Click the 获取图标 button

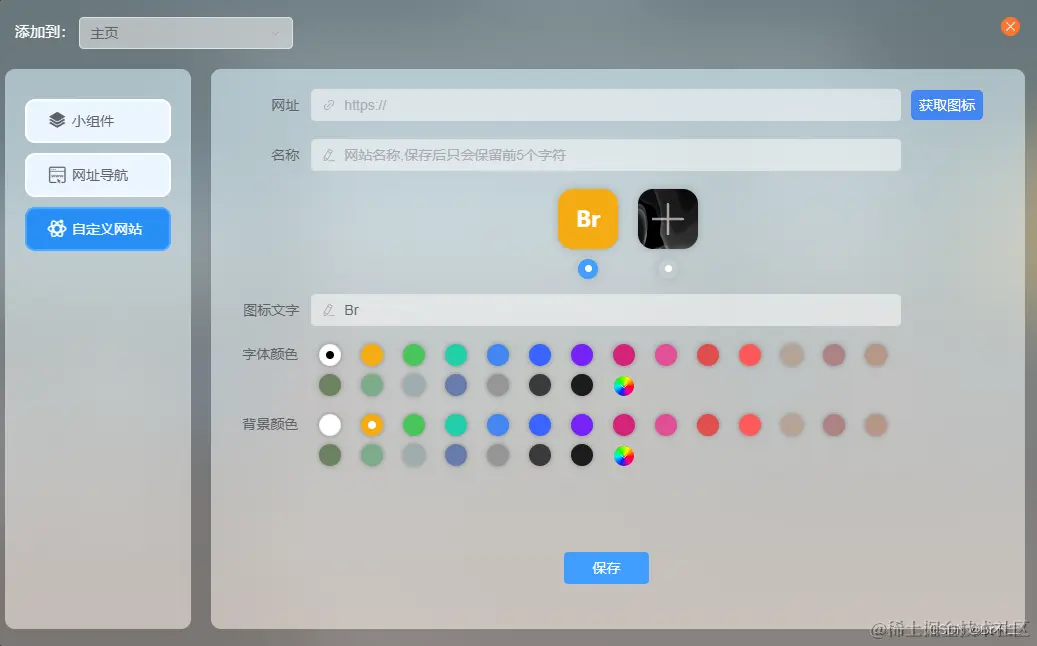point(946,104)
